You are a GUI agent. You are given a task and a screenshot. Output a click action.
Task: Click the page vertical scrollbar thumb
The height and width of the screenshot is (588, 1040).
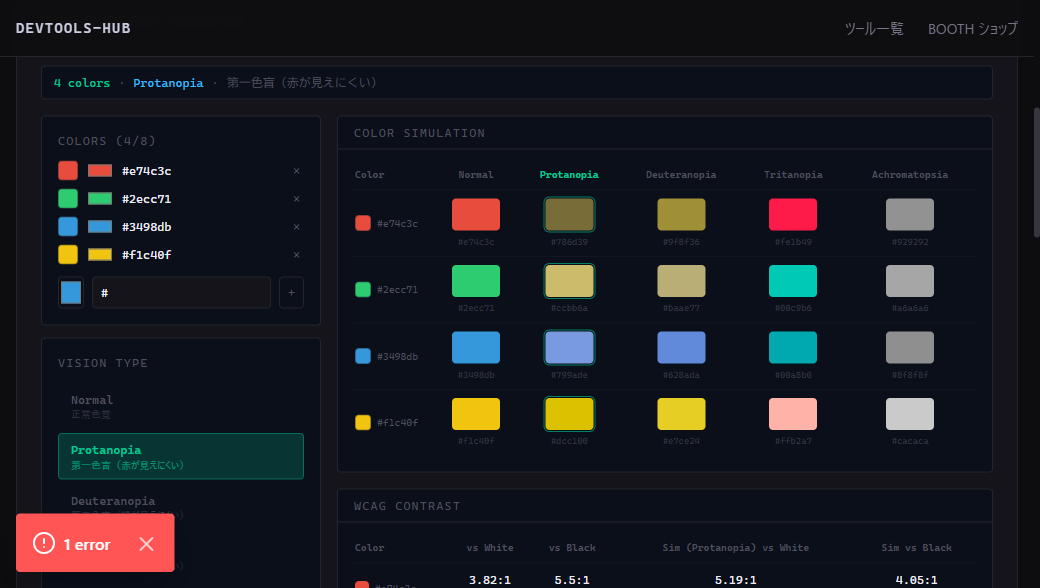(1036, 172)
